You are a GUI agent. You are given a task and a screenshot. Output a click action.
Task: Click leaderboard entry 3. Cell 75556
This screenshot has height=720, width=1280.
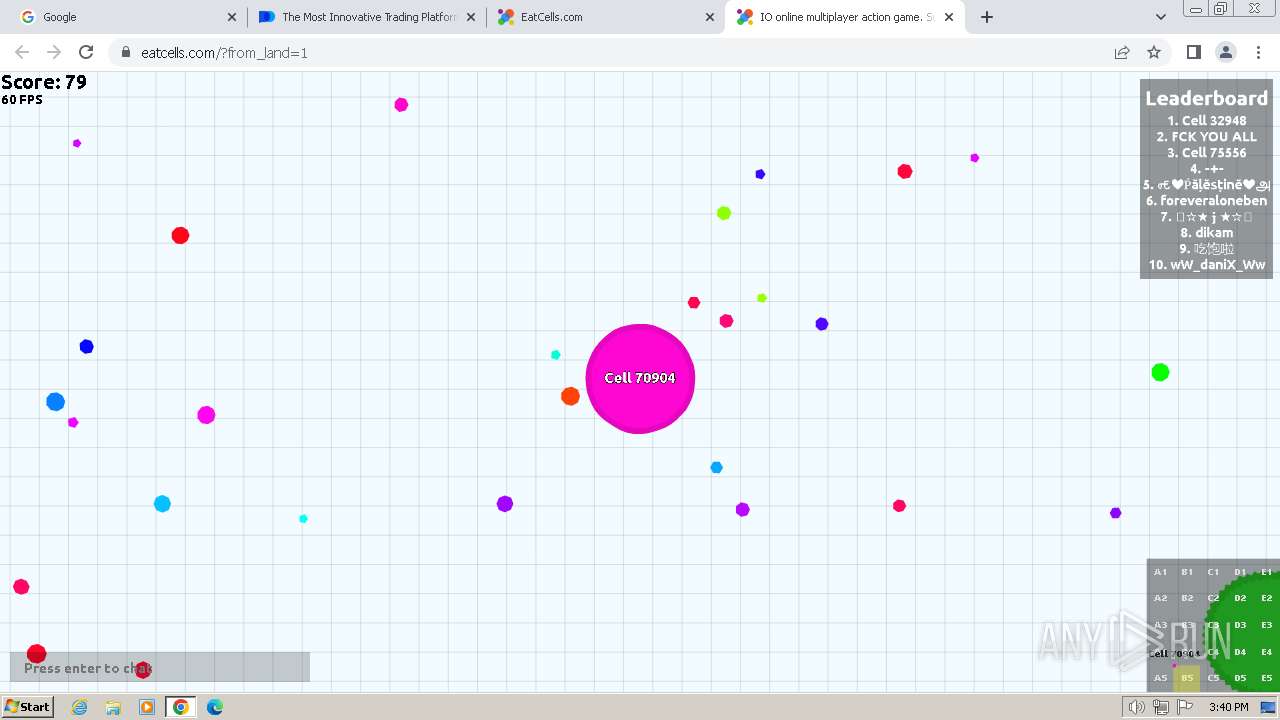point(1206,153)
